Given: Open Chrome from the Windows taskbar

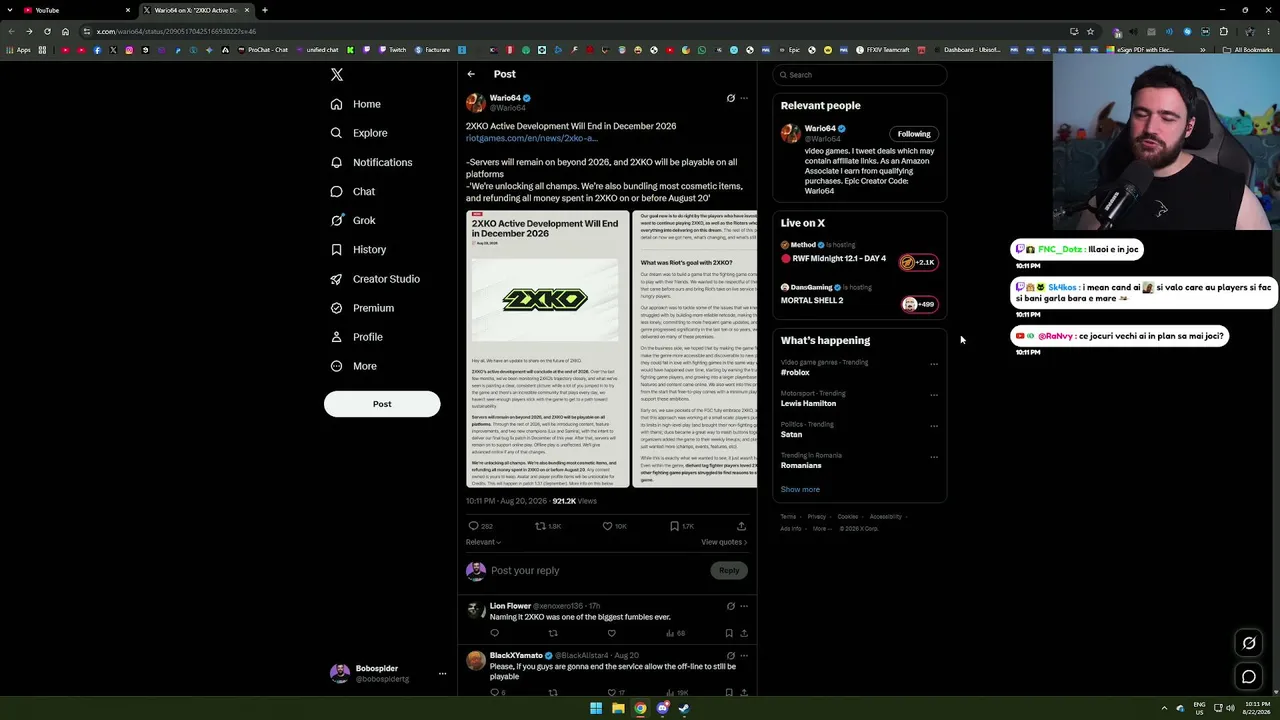Looking at the screenshot, I should (640, 709).
